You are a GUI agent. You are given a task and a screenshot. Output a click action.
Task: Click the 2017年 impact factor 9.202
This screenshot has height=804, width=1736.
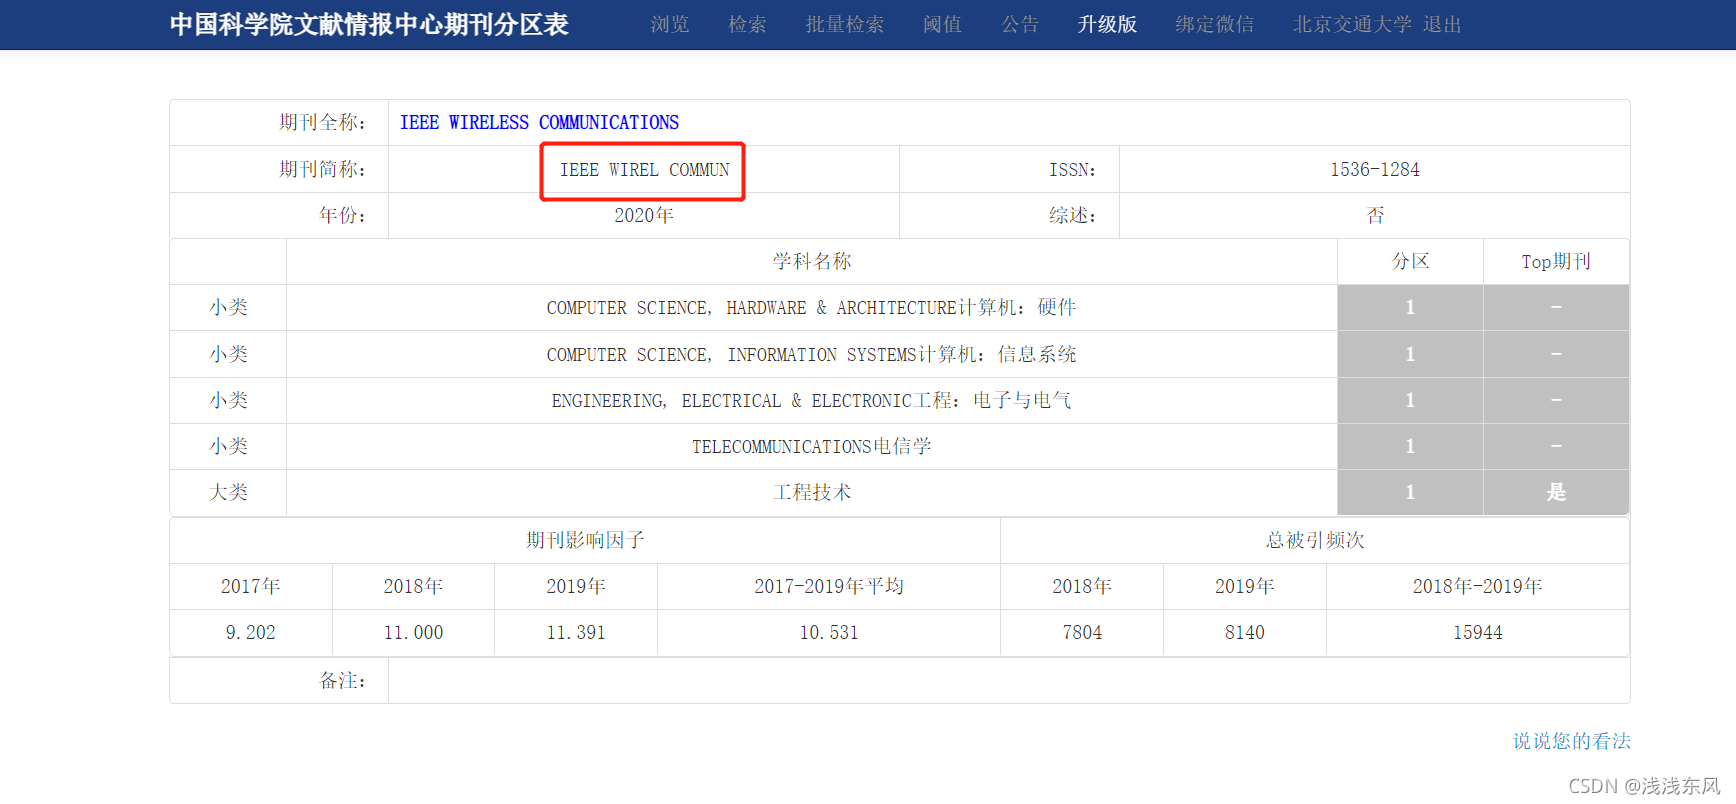click(250, 632)
